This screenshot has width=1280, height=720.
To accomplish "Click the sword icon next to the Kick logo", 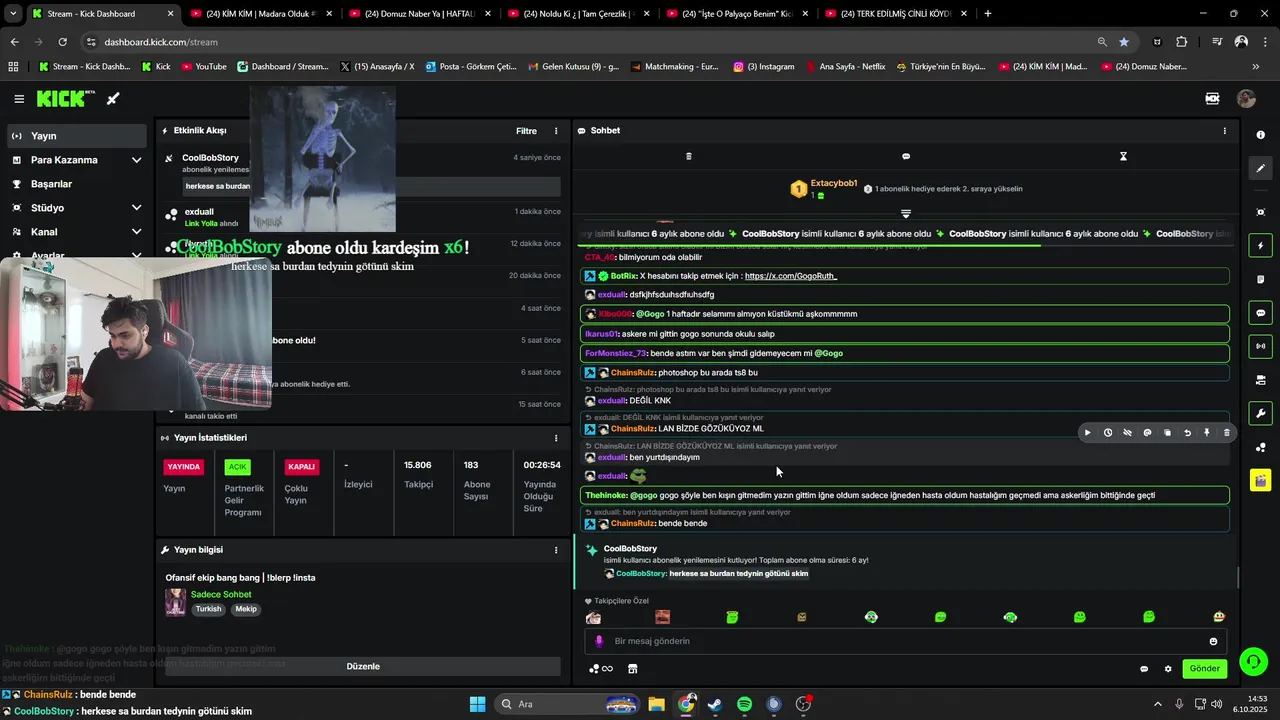I will point(113,99).
